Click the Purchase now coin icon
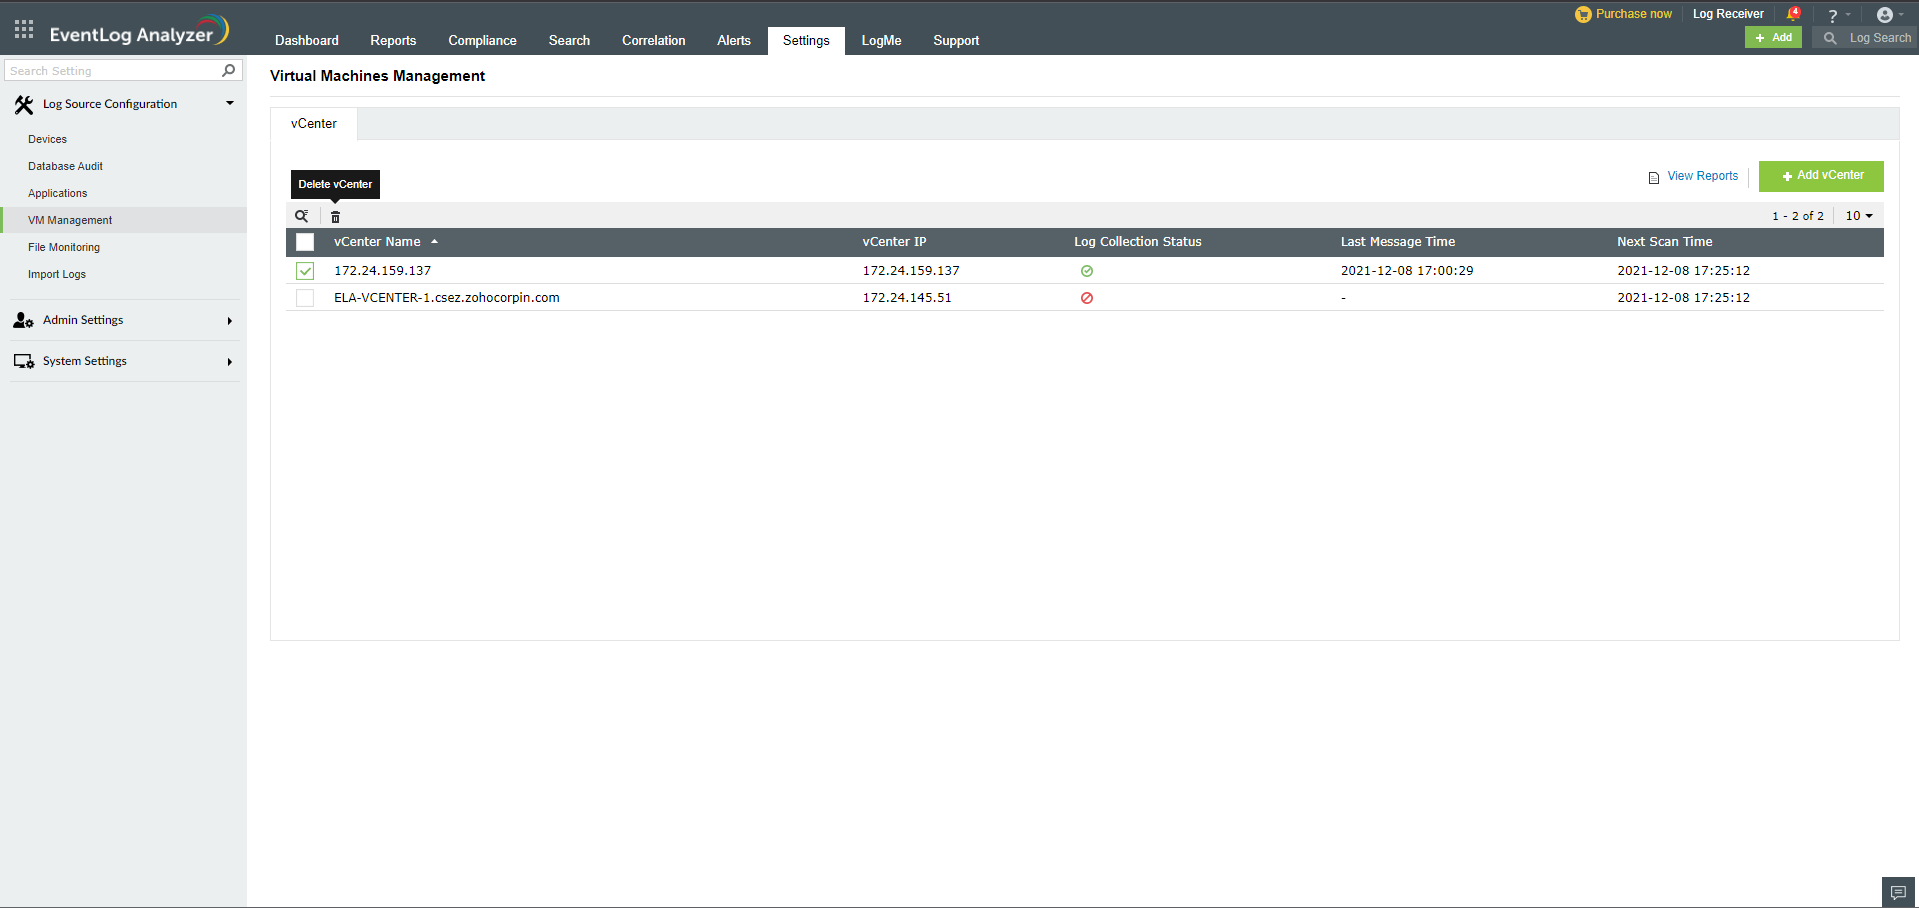1919x908 pixels. [x=1581, y=14]
